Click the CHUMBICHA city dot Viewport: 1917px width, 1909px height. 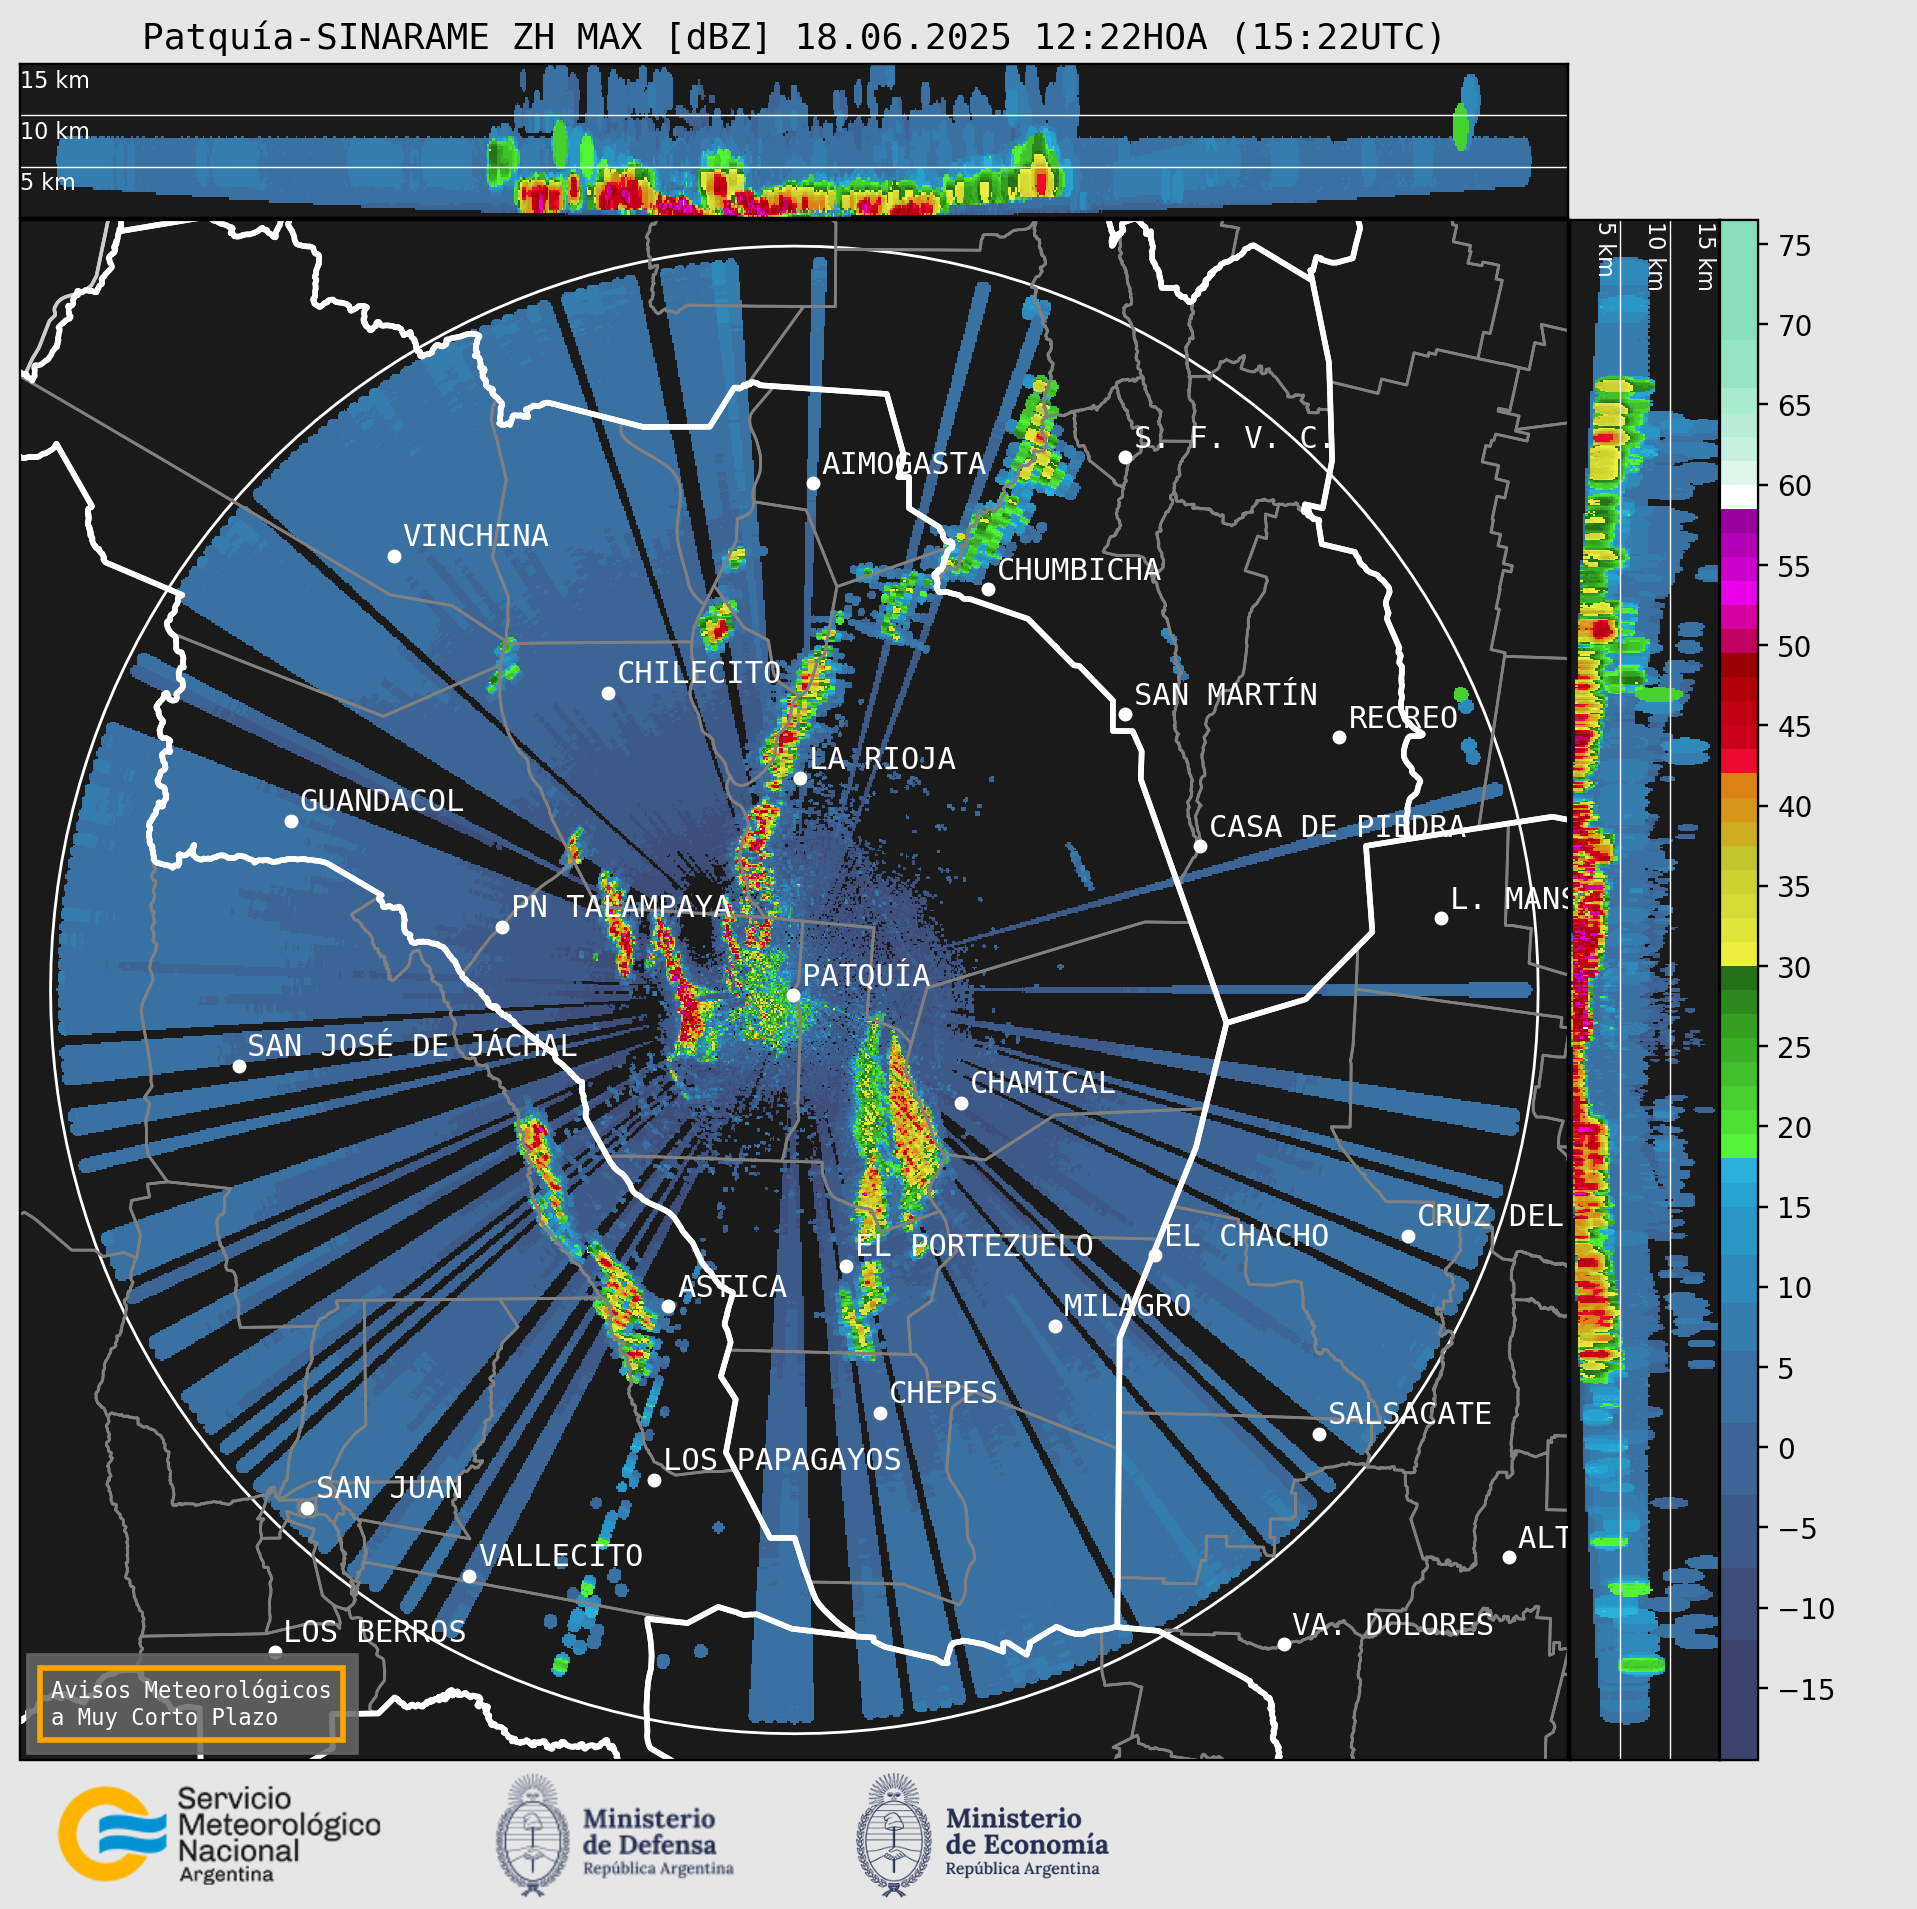(x=988, y=589)
